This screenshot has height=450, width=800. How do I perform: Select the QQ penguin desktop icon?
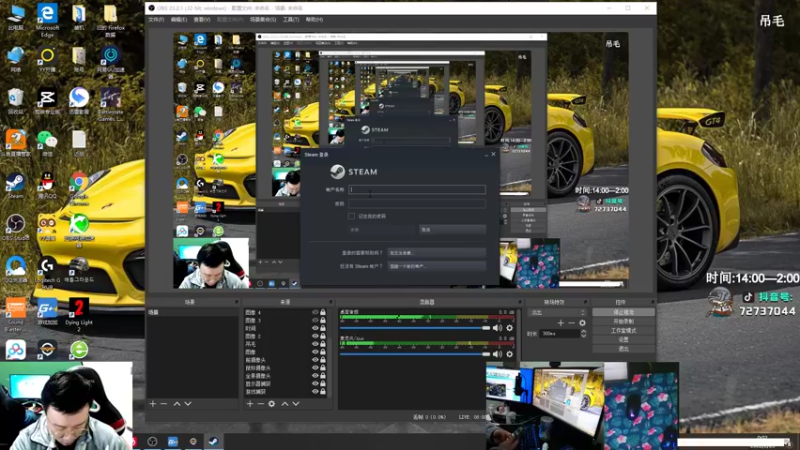point(47,184)
